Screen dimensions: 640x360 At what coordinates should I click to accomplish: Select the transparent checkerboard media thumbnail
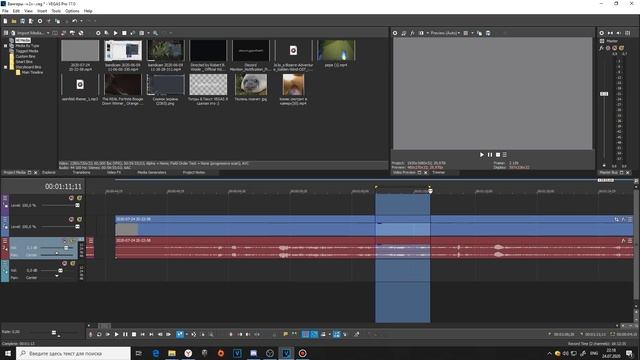click(x=208, y=84)
